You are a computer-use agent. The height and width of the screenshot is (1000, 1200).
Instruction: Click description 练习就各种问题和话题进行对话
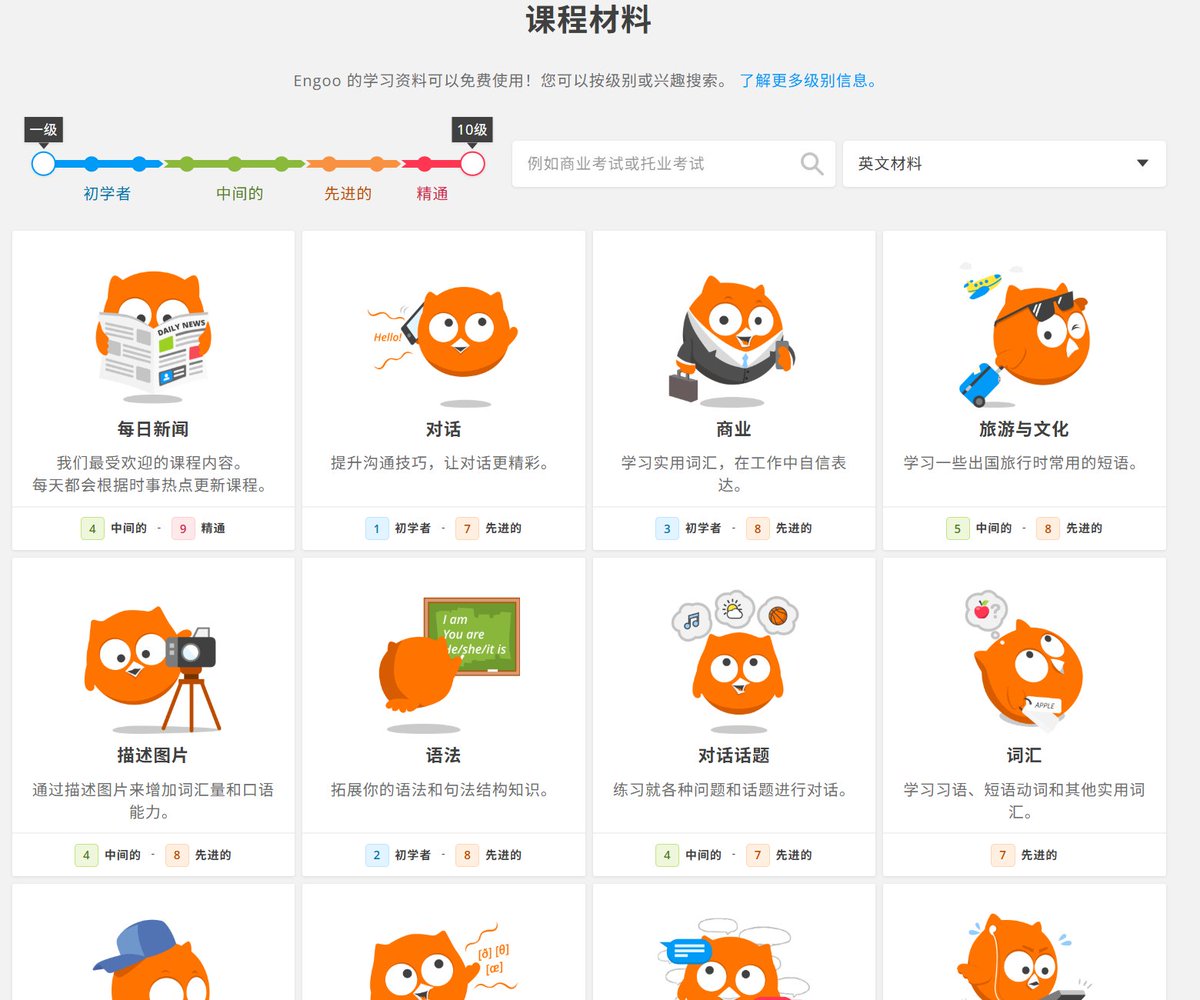pos(734,790)
